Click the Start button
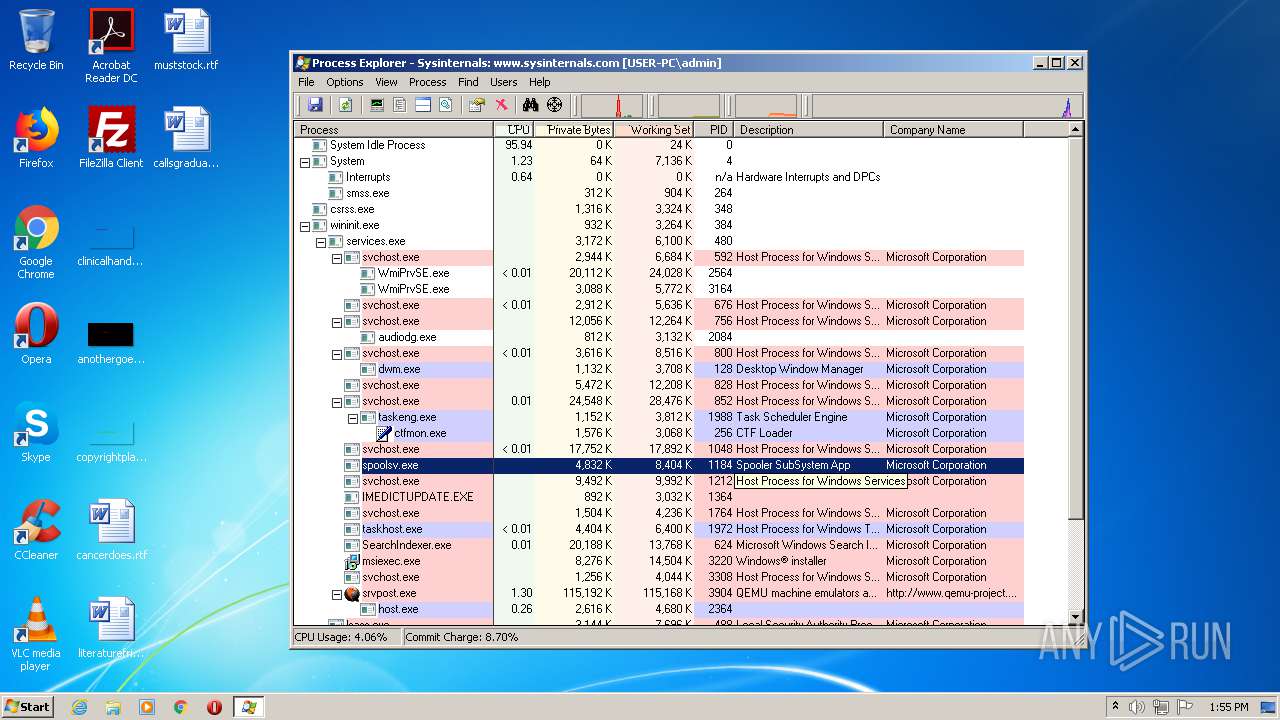This screenshot has height=720, width=1280. click(27, 707)
